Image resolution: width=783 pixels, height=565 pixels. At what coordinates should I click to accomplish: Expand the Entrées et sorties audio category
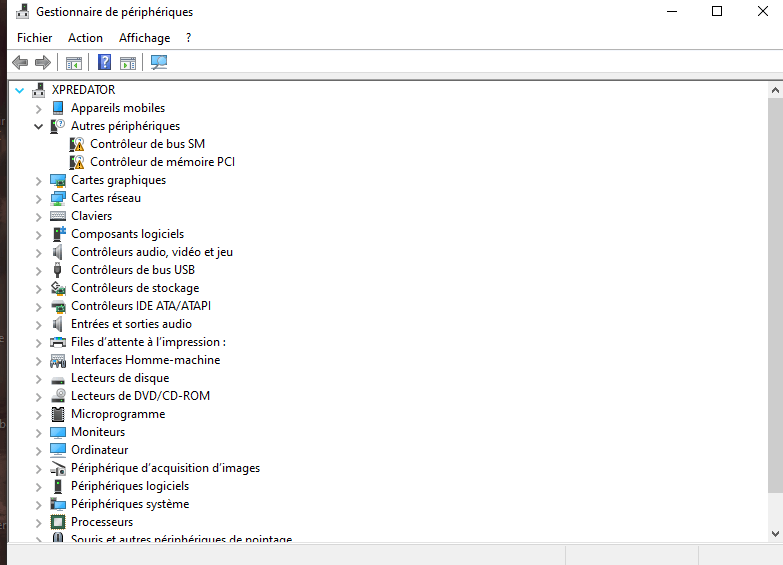38,325
